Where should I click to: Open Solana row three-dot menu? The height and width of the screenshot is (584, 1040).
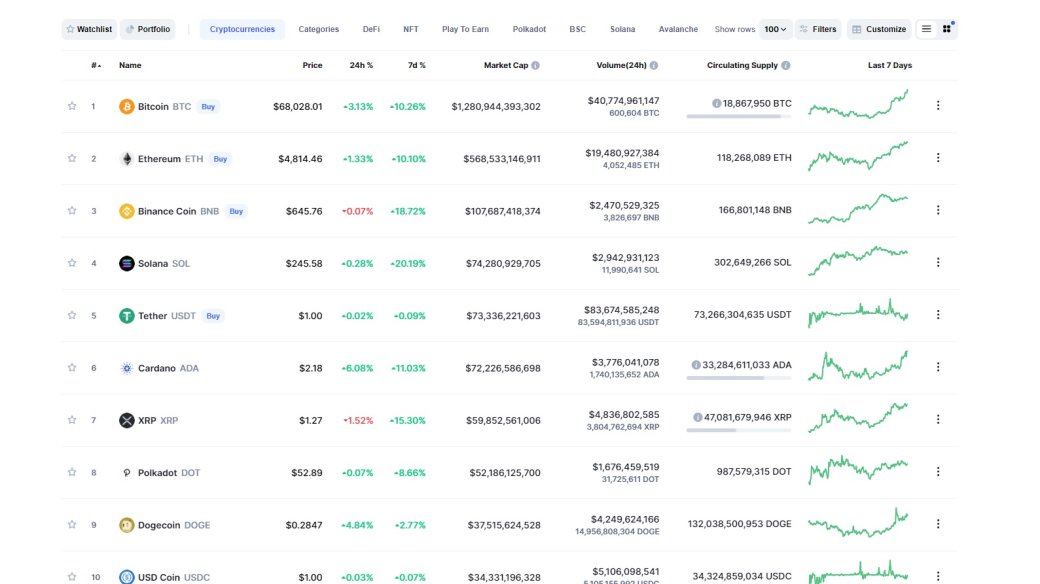click(x=938, y=263)
